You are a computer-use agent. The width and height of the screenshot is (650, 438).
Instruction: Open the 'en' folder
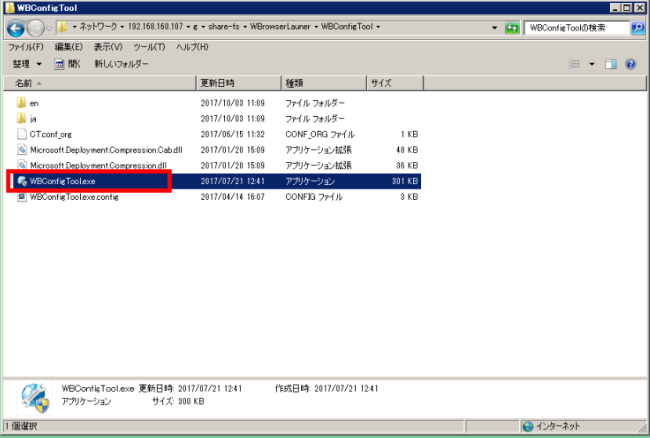(34, 103)
